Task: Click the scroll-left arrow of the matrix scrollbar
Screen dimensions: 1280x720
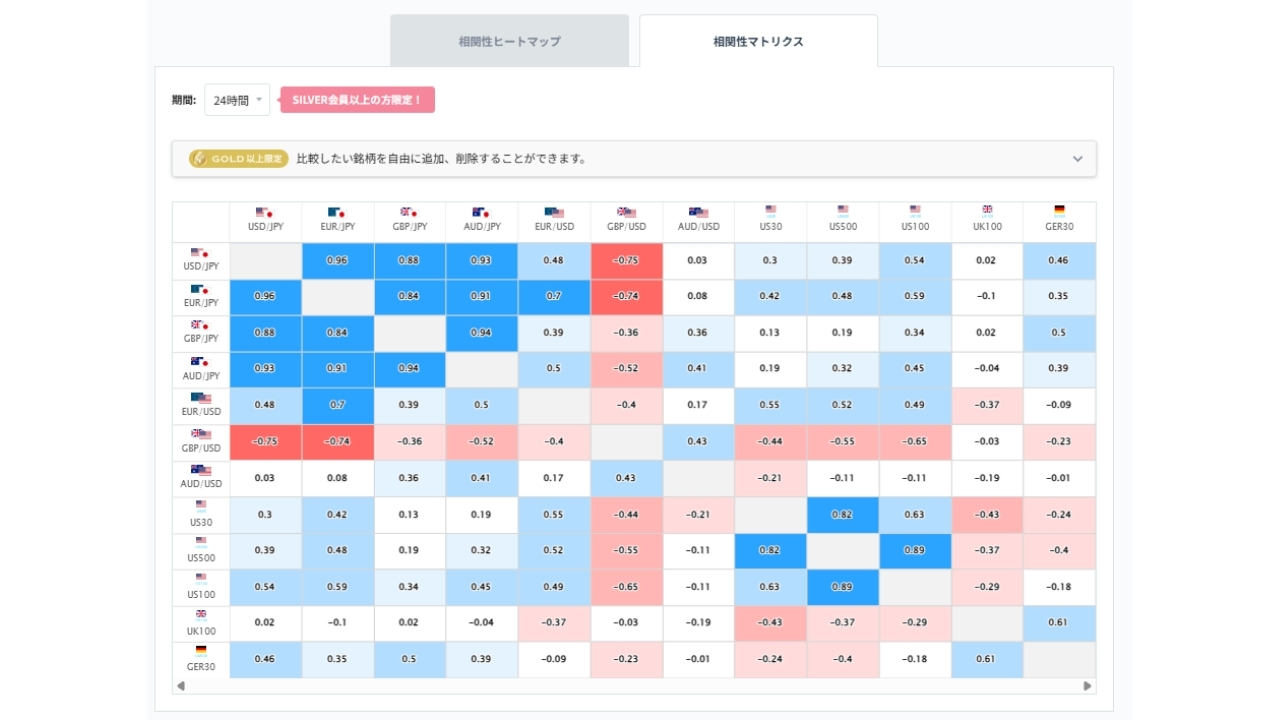Action: 181,686
